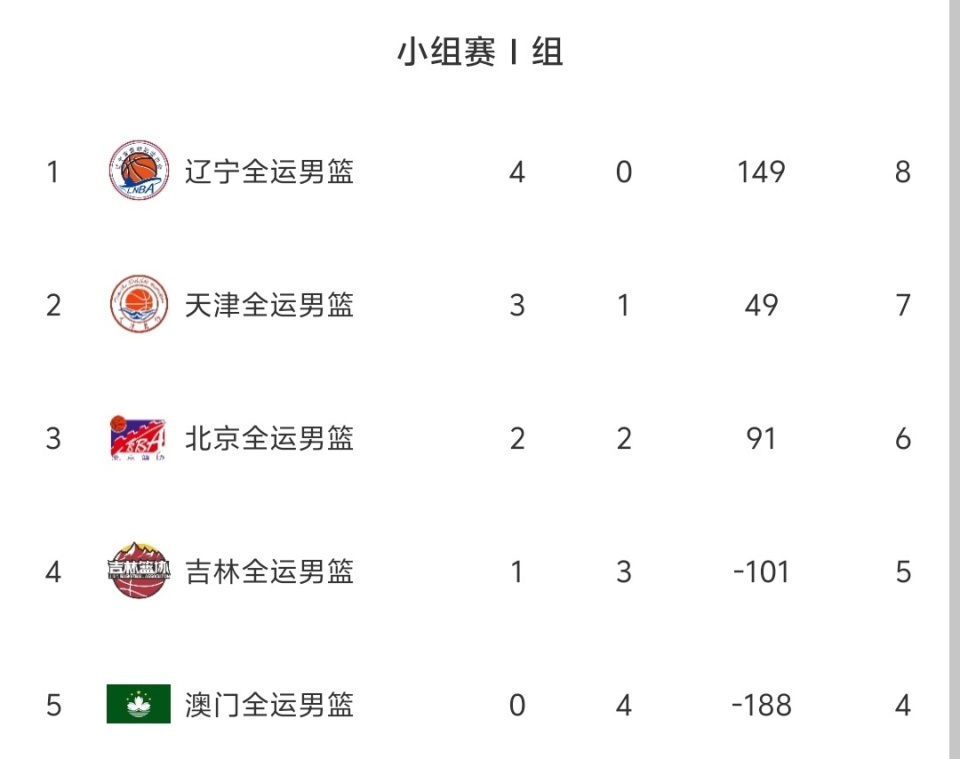Click Liaoning's wins count 4
The height and width of the screenshot is (759, 960).
tap(517, 172)
